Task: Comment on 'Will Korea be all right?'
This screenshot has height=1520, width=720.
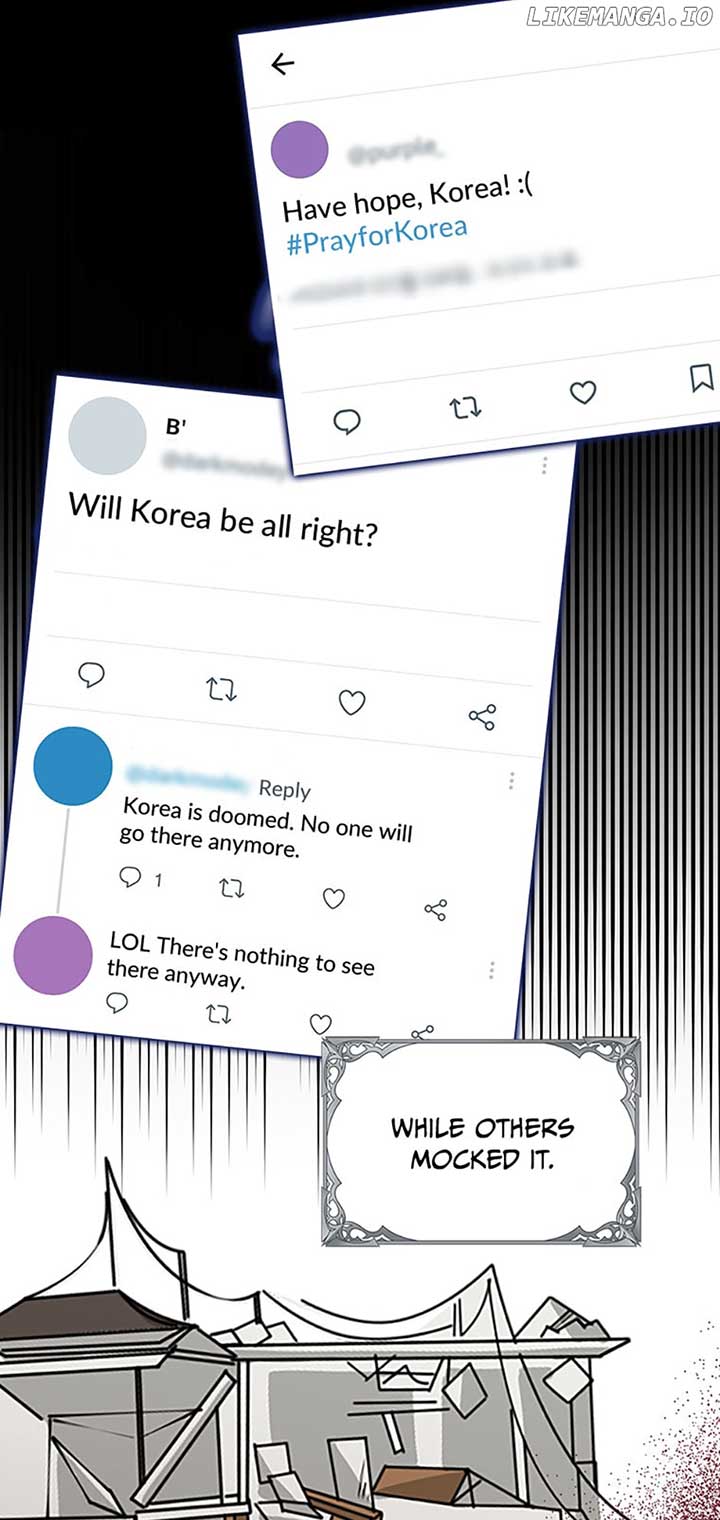Action: click(91, 675)
